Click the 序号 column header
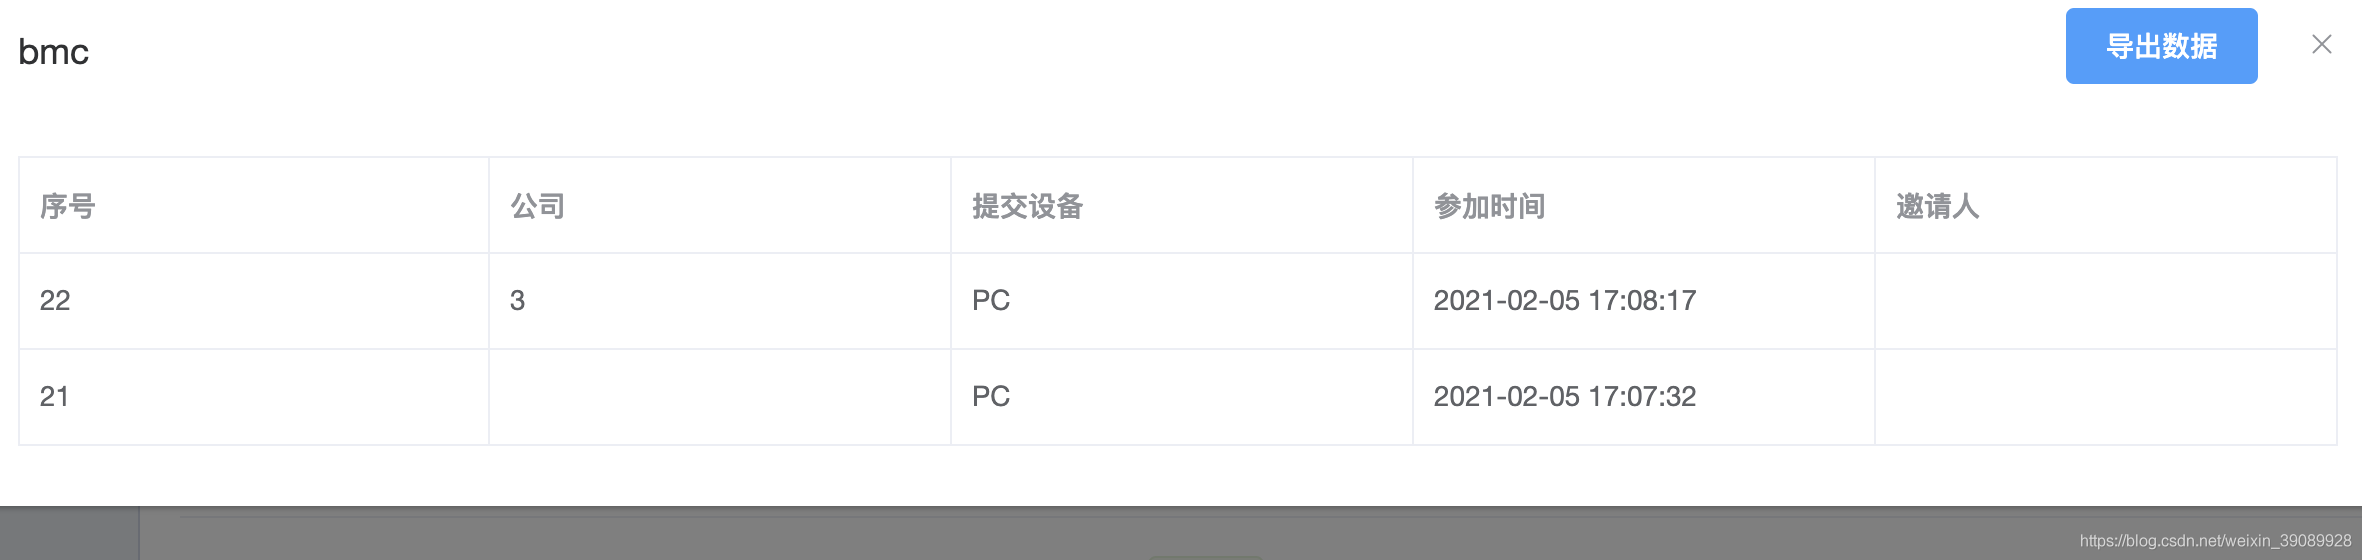The width and height of the screenshot is (2362, 560). [68, 206]
